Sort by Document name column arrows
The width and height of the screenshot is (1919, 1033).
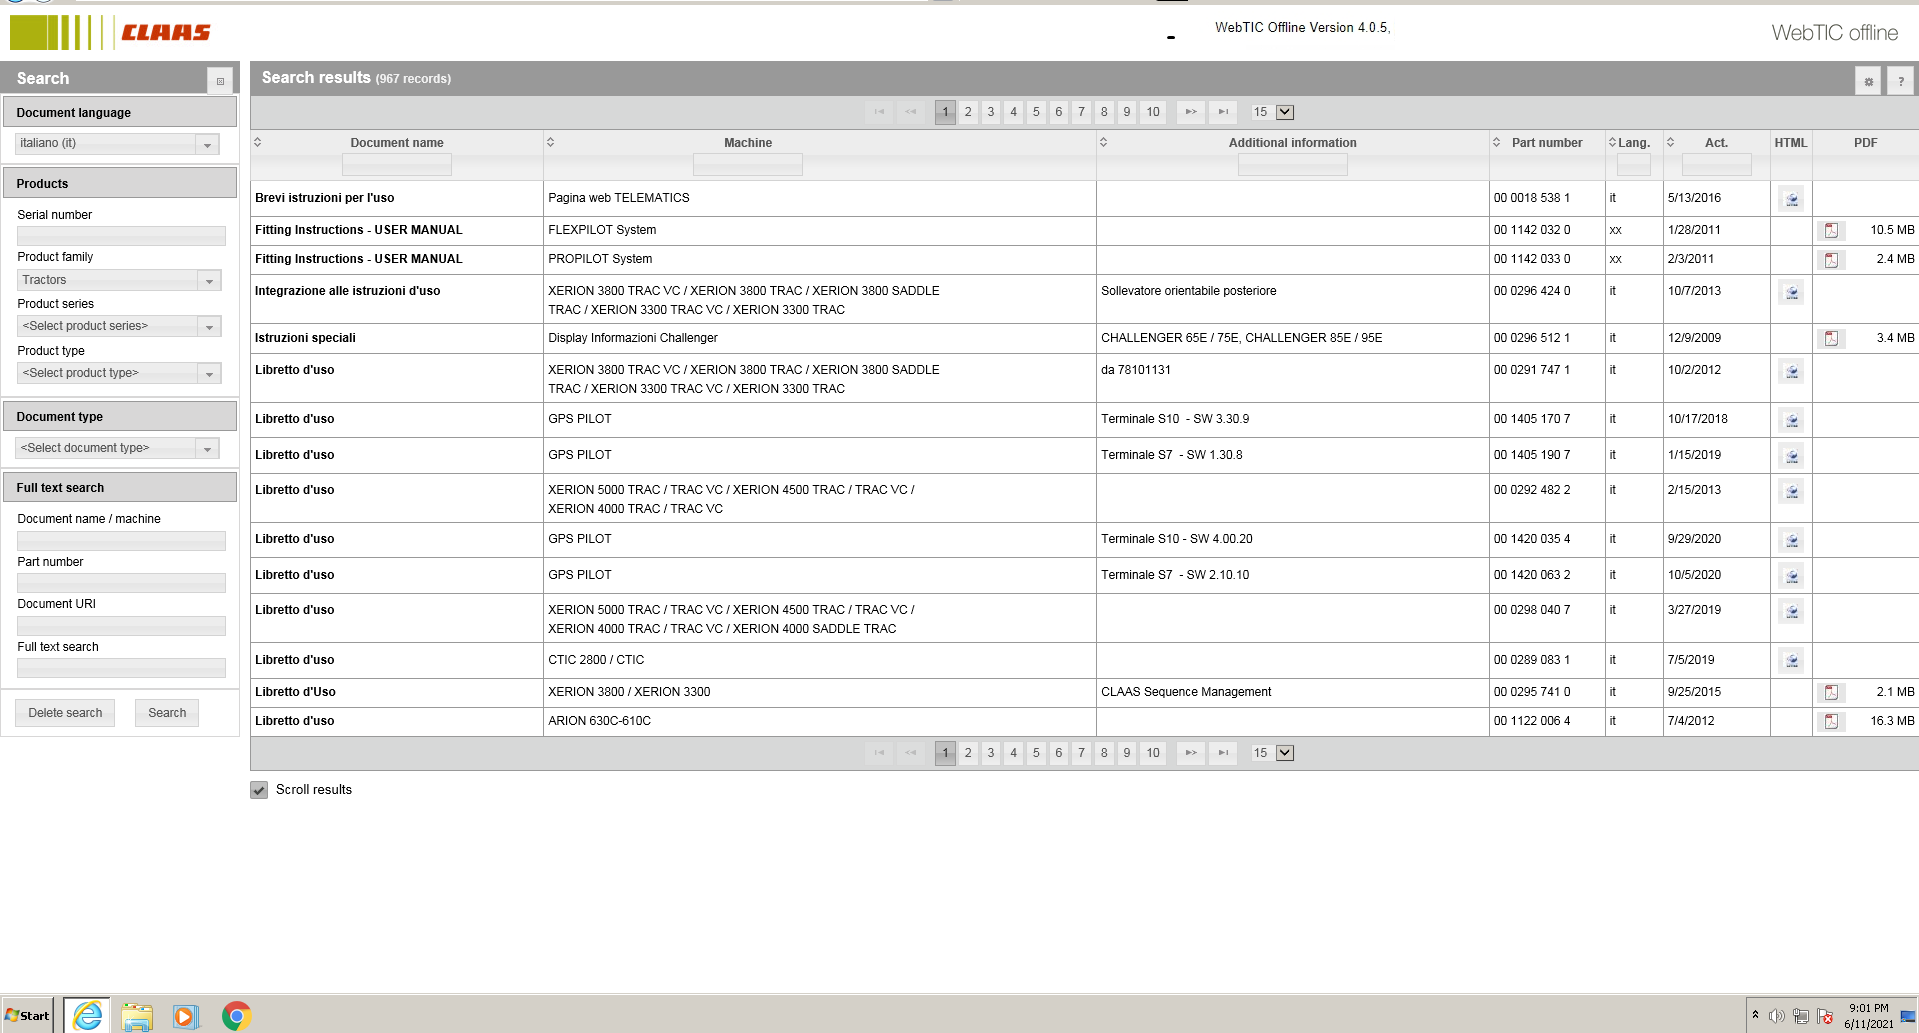pos(257,142)
